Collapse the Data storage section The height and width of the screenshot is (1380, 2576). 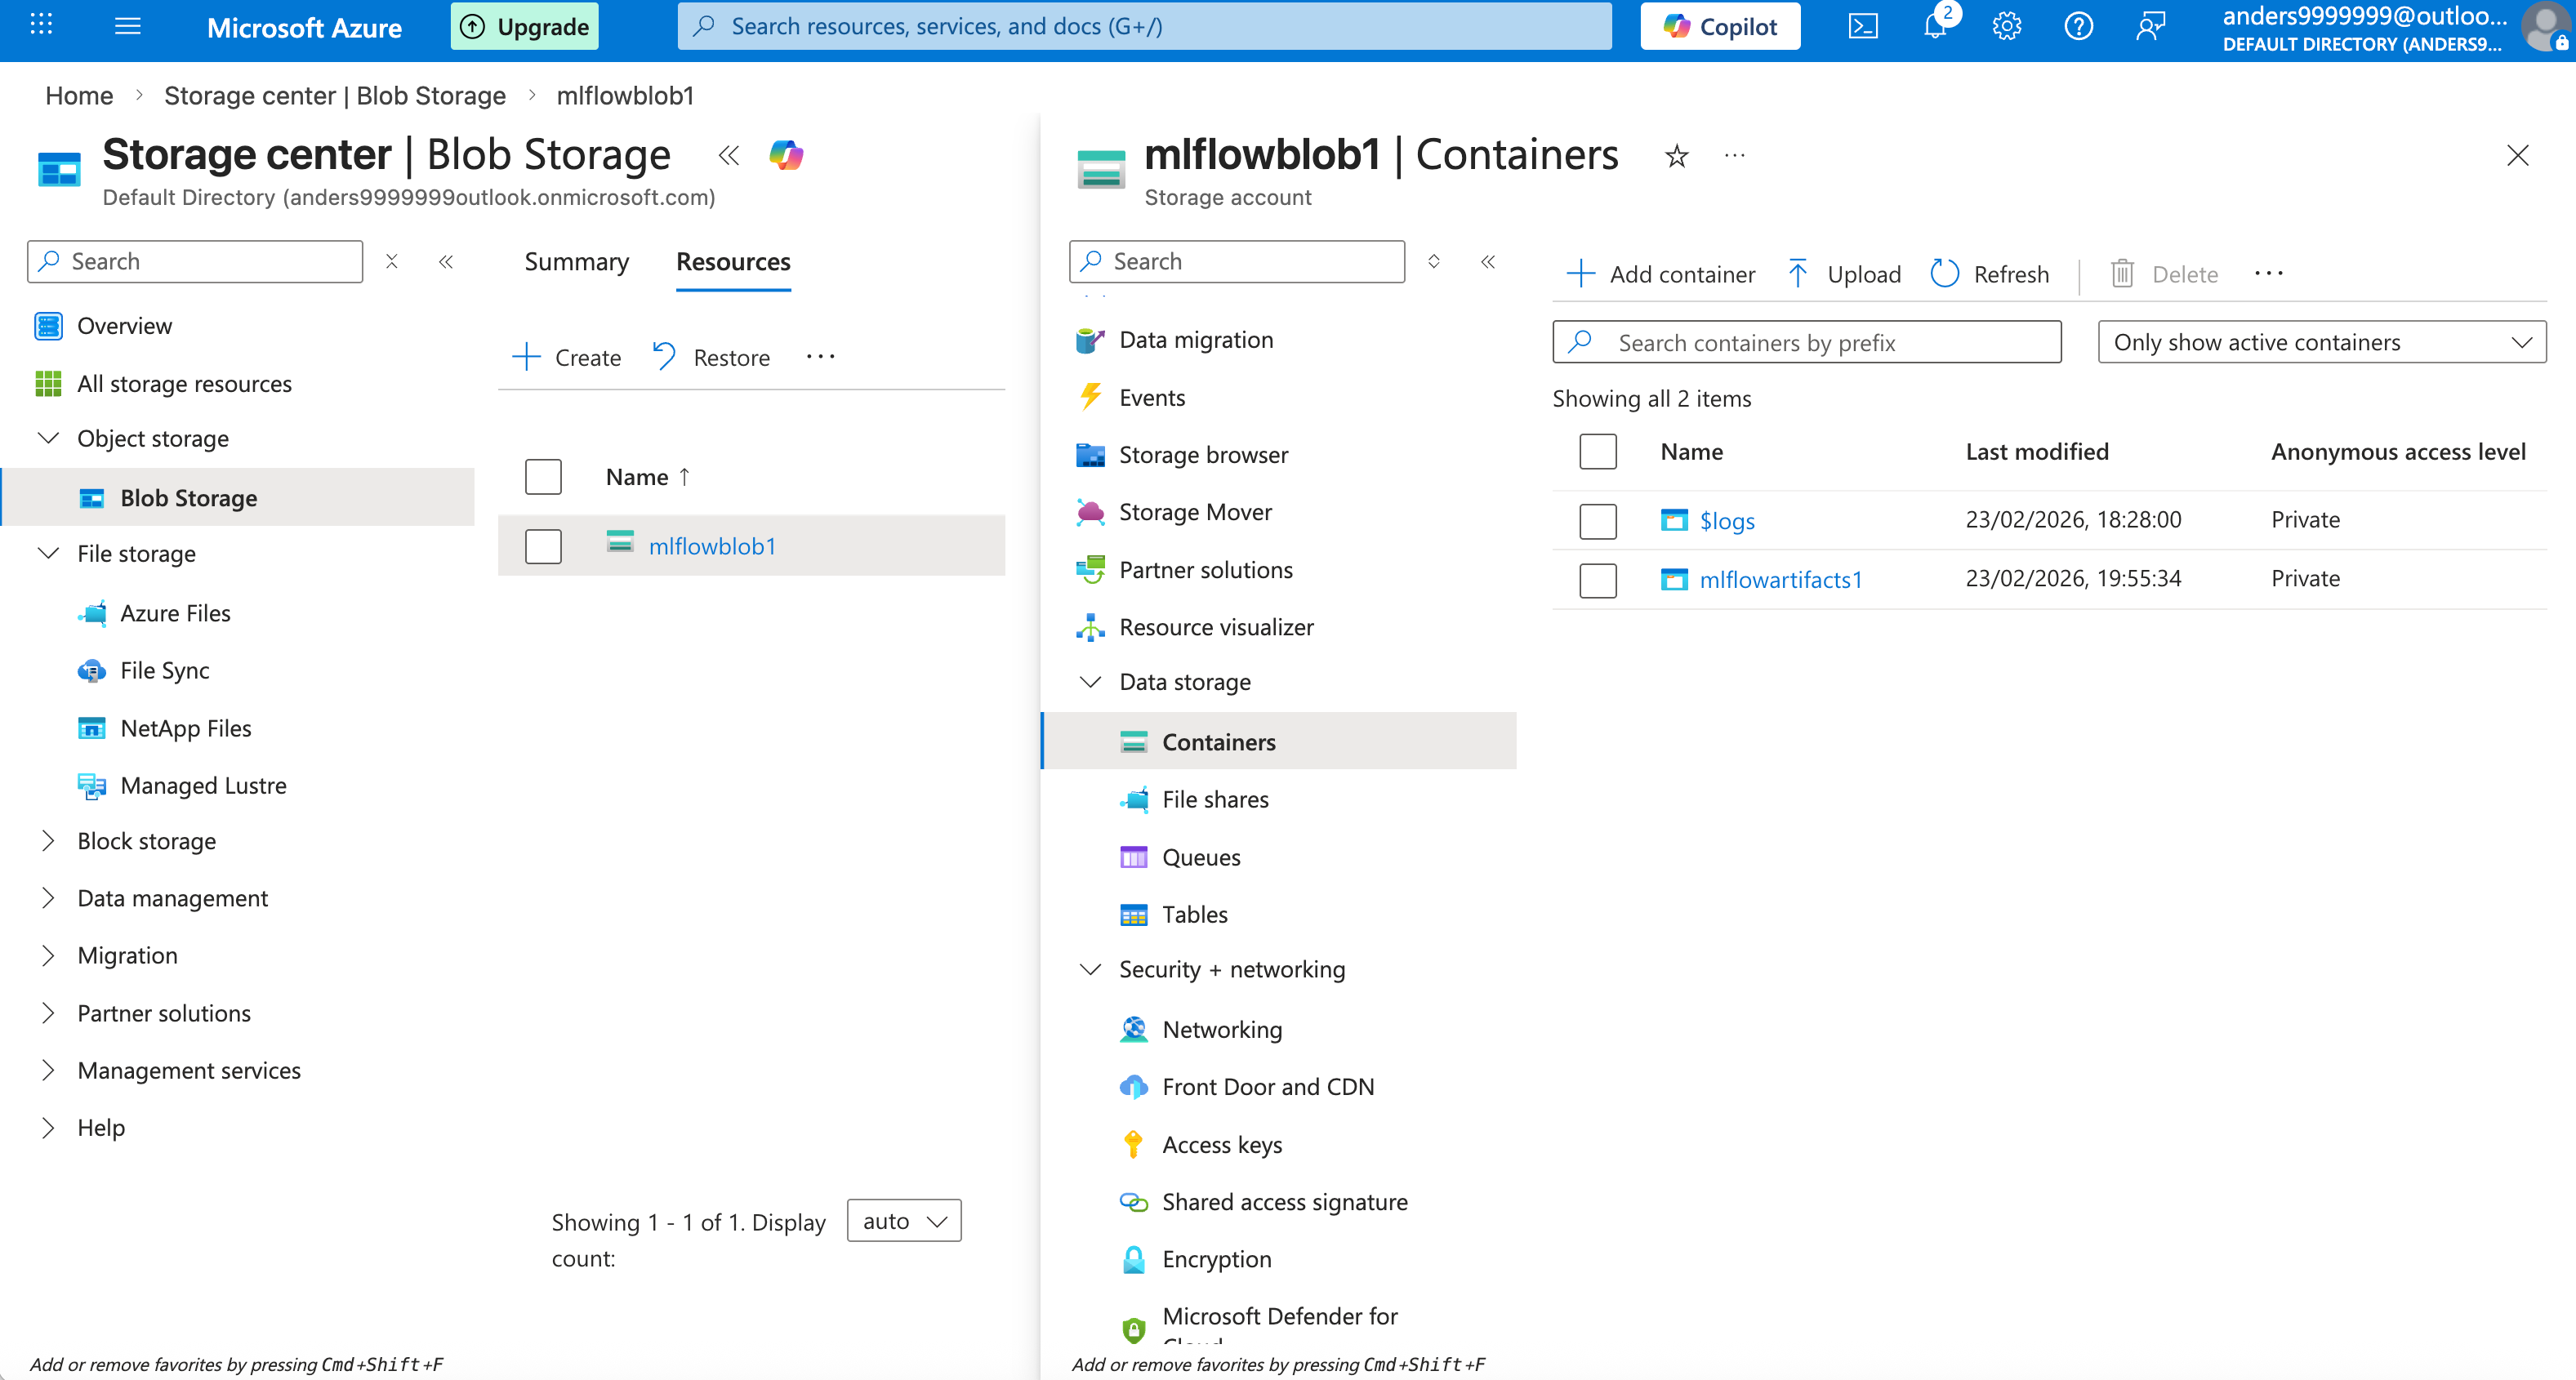1090,682
